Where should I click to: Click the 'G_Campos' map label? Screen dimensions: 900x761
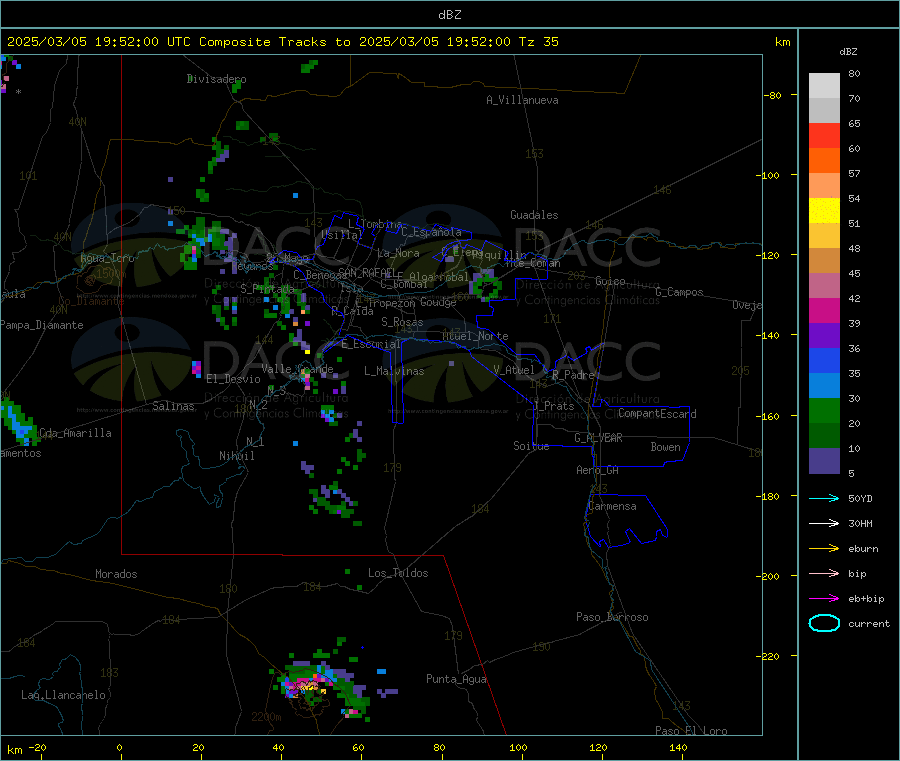(x=679, y=292)
